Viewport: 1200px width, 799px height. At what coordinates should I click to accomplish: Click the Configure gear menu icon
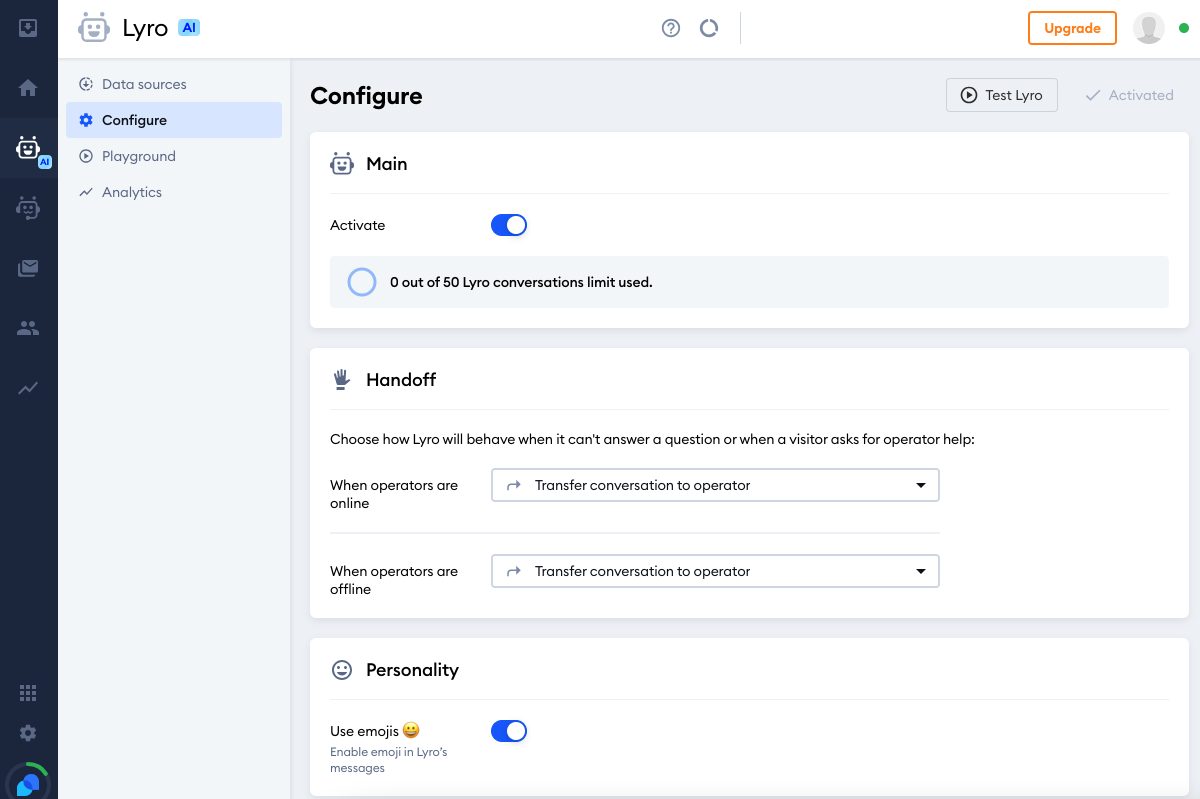pyautogui.click(x=86, y=120)
